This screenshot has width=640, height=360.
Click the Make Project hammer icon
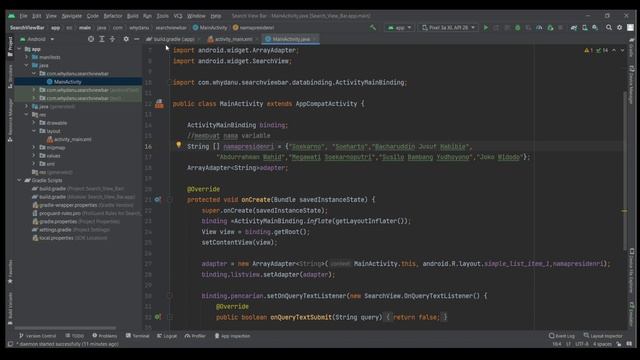pyautogui.click(x=373, y=27)
